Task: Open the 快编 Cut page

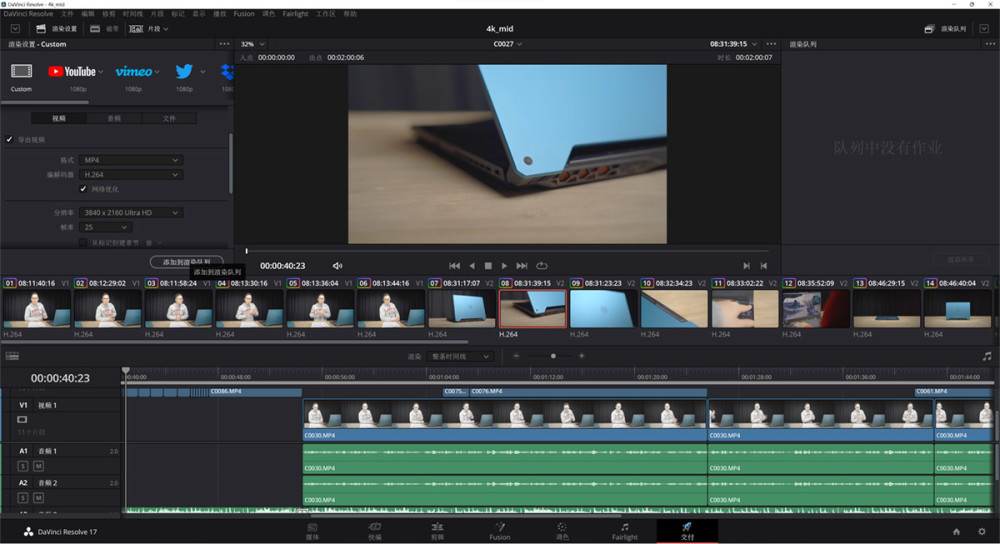Action: tap(375, 531)
